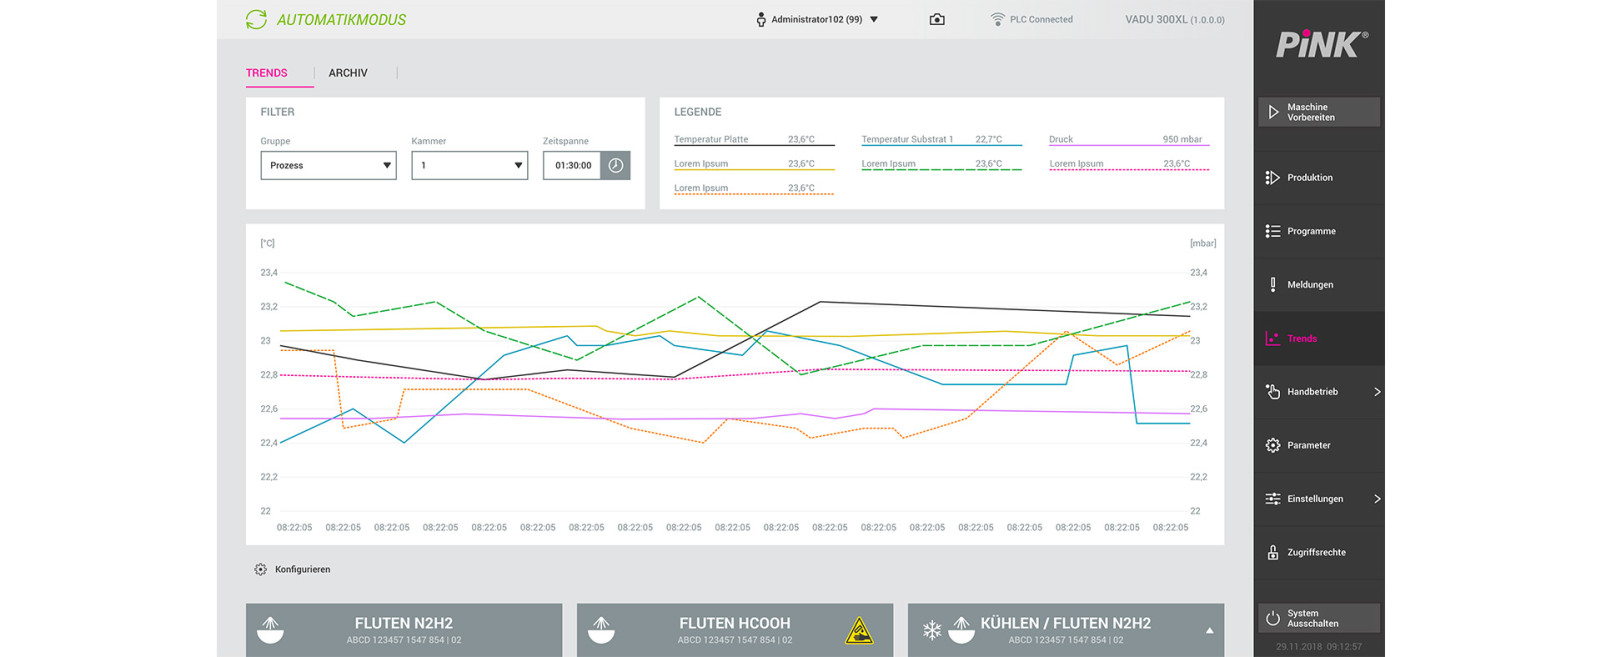The height and width of the screenshot is (657, 1601).
Task: Expand the Einstellungen submenu arrow
Action: 1376,499
